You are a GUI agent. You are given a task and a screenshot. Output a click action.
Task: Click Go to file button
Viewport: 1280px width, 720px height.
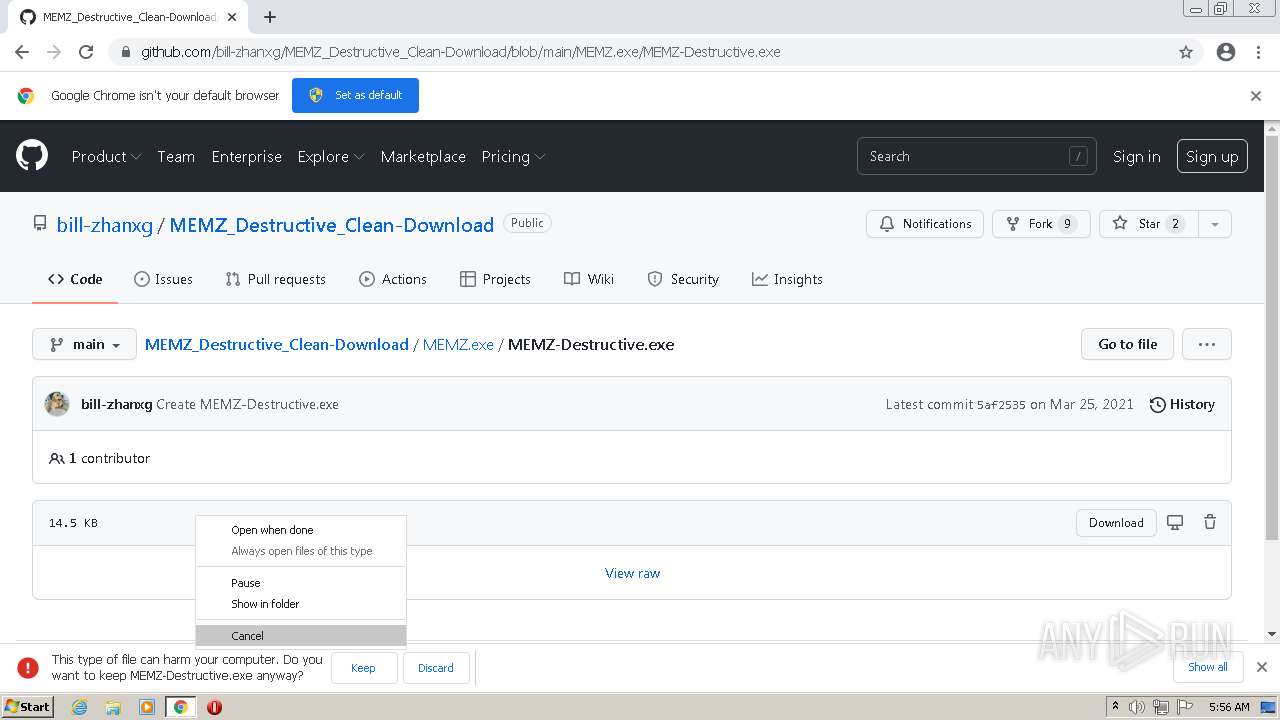click(1127, 344)
